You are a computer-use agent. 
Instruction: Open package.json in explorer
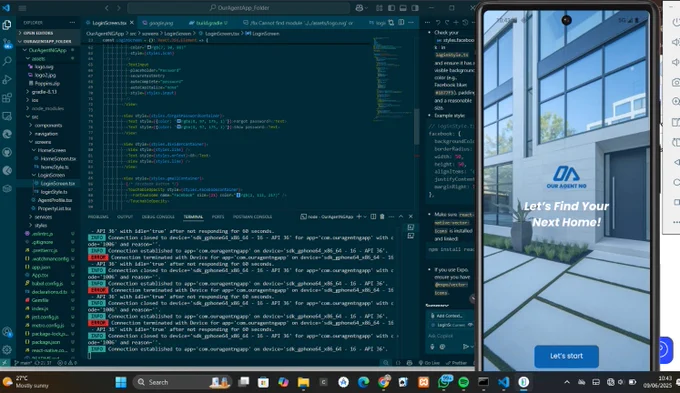point(45,342)
